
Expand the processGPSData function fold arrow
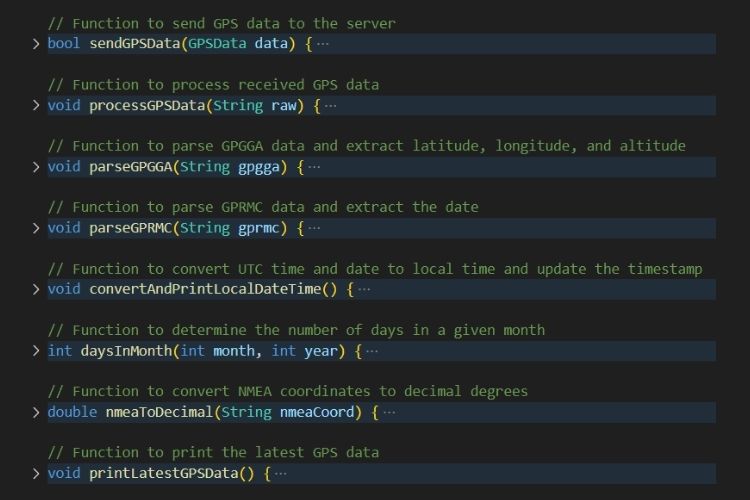[x=36, y=105]
